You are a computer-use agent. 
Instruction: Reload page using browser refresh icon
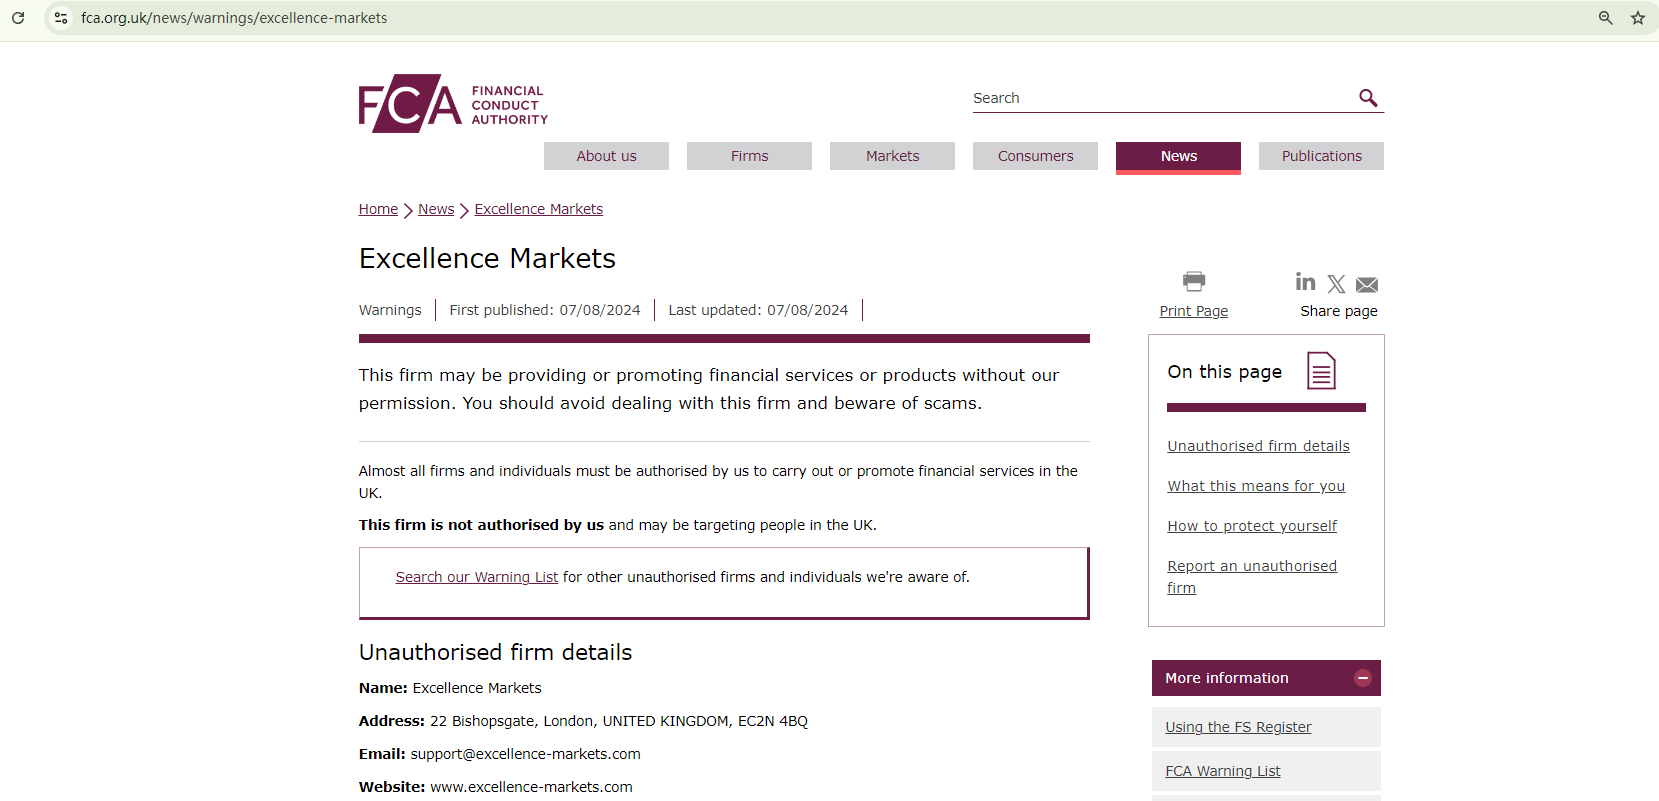click(18, 18)
